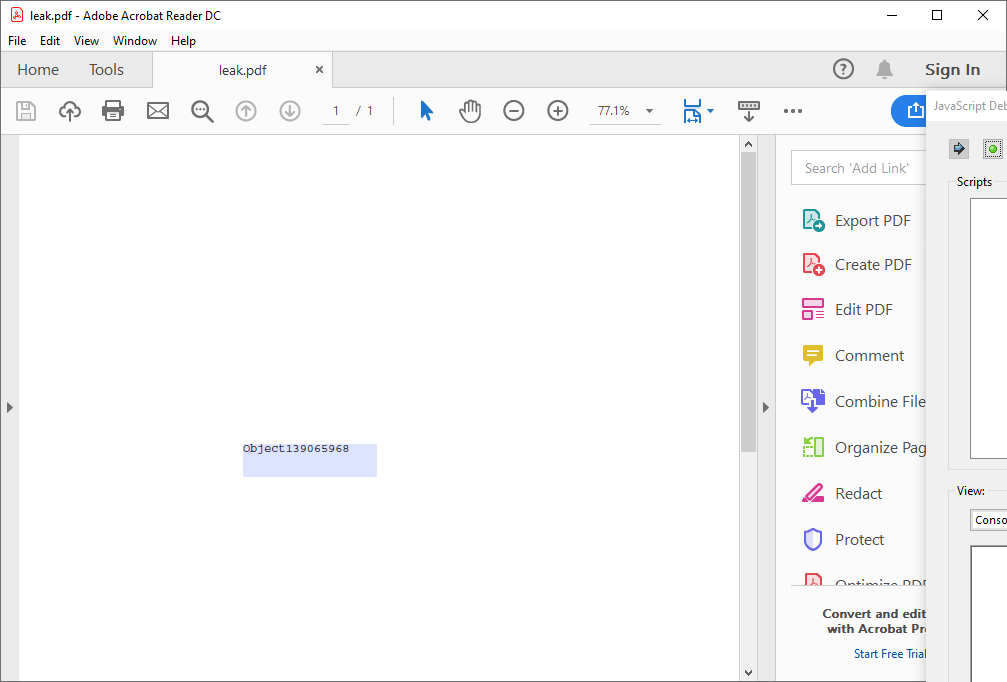The image size is (1007, 682).
Task: Click the Search 'Add Link' field
Action: (860, 168)
